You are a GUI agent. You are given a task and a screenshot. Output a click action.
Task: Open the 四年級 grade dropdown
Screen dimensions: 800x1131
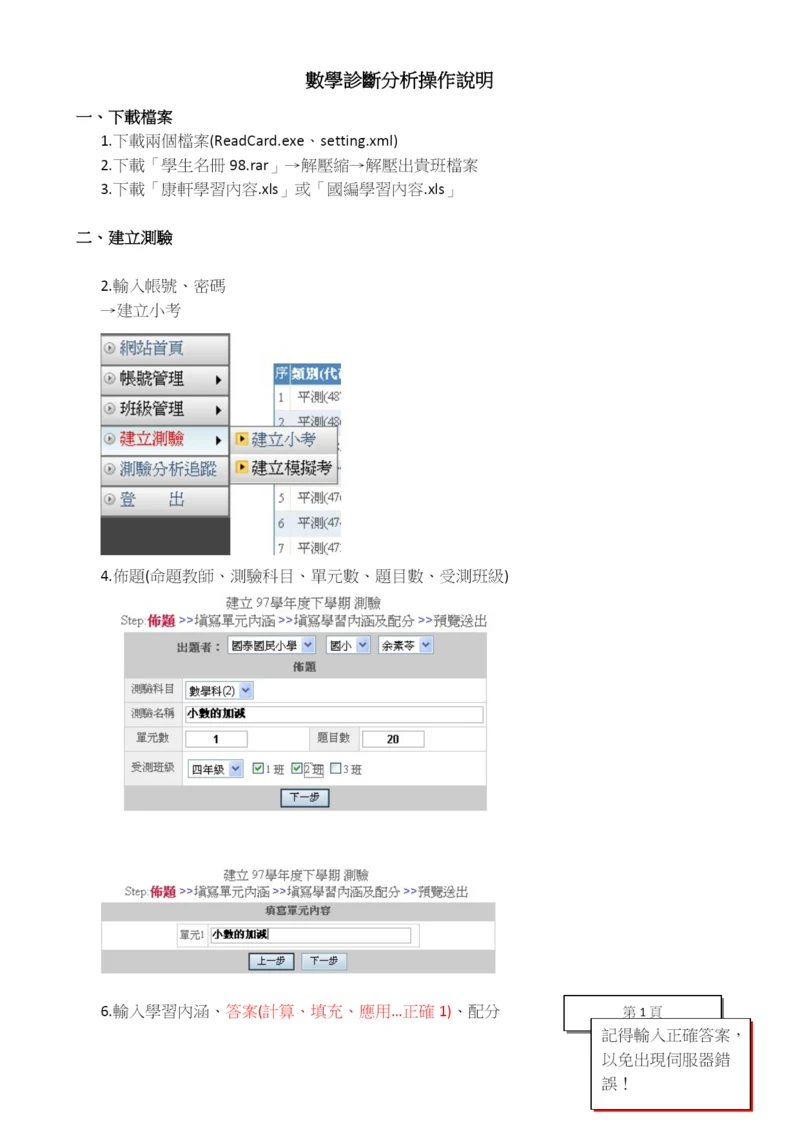(x=215, y=769)
